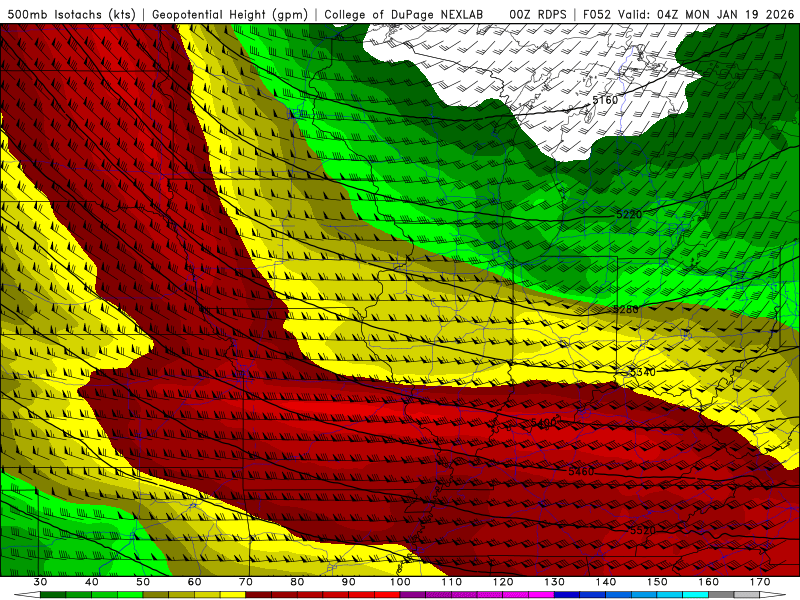Viewport: 800px width, 600px height.
Task: Click the 170 tick label on color scale
Action: pyautogui.click(x=760, y=582)
